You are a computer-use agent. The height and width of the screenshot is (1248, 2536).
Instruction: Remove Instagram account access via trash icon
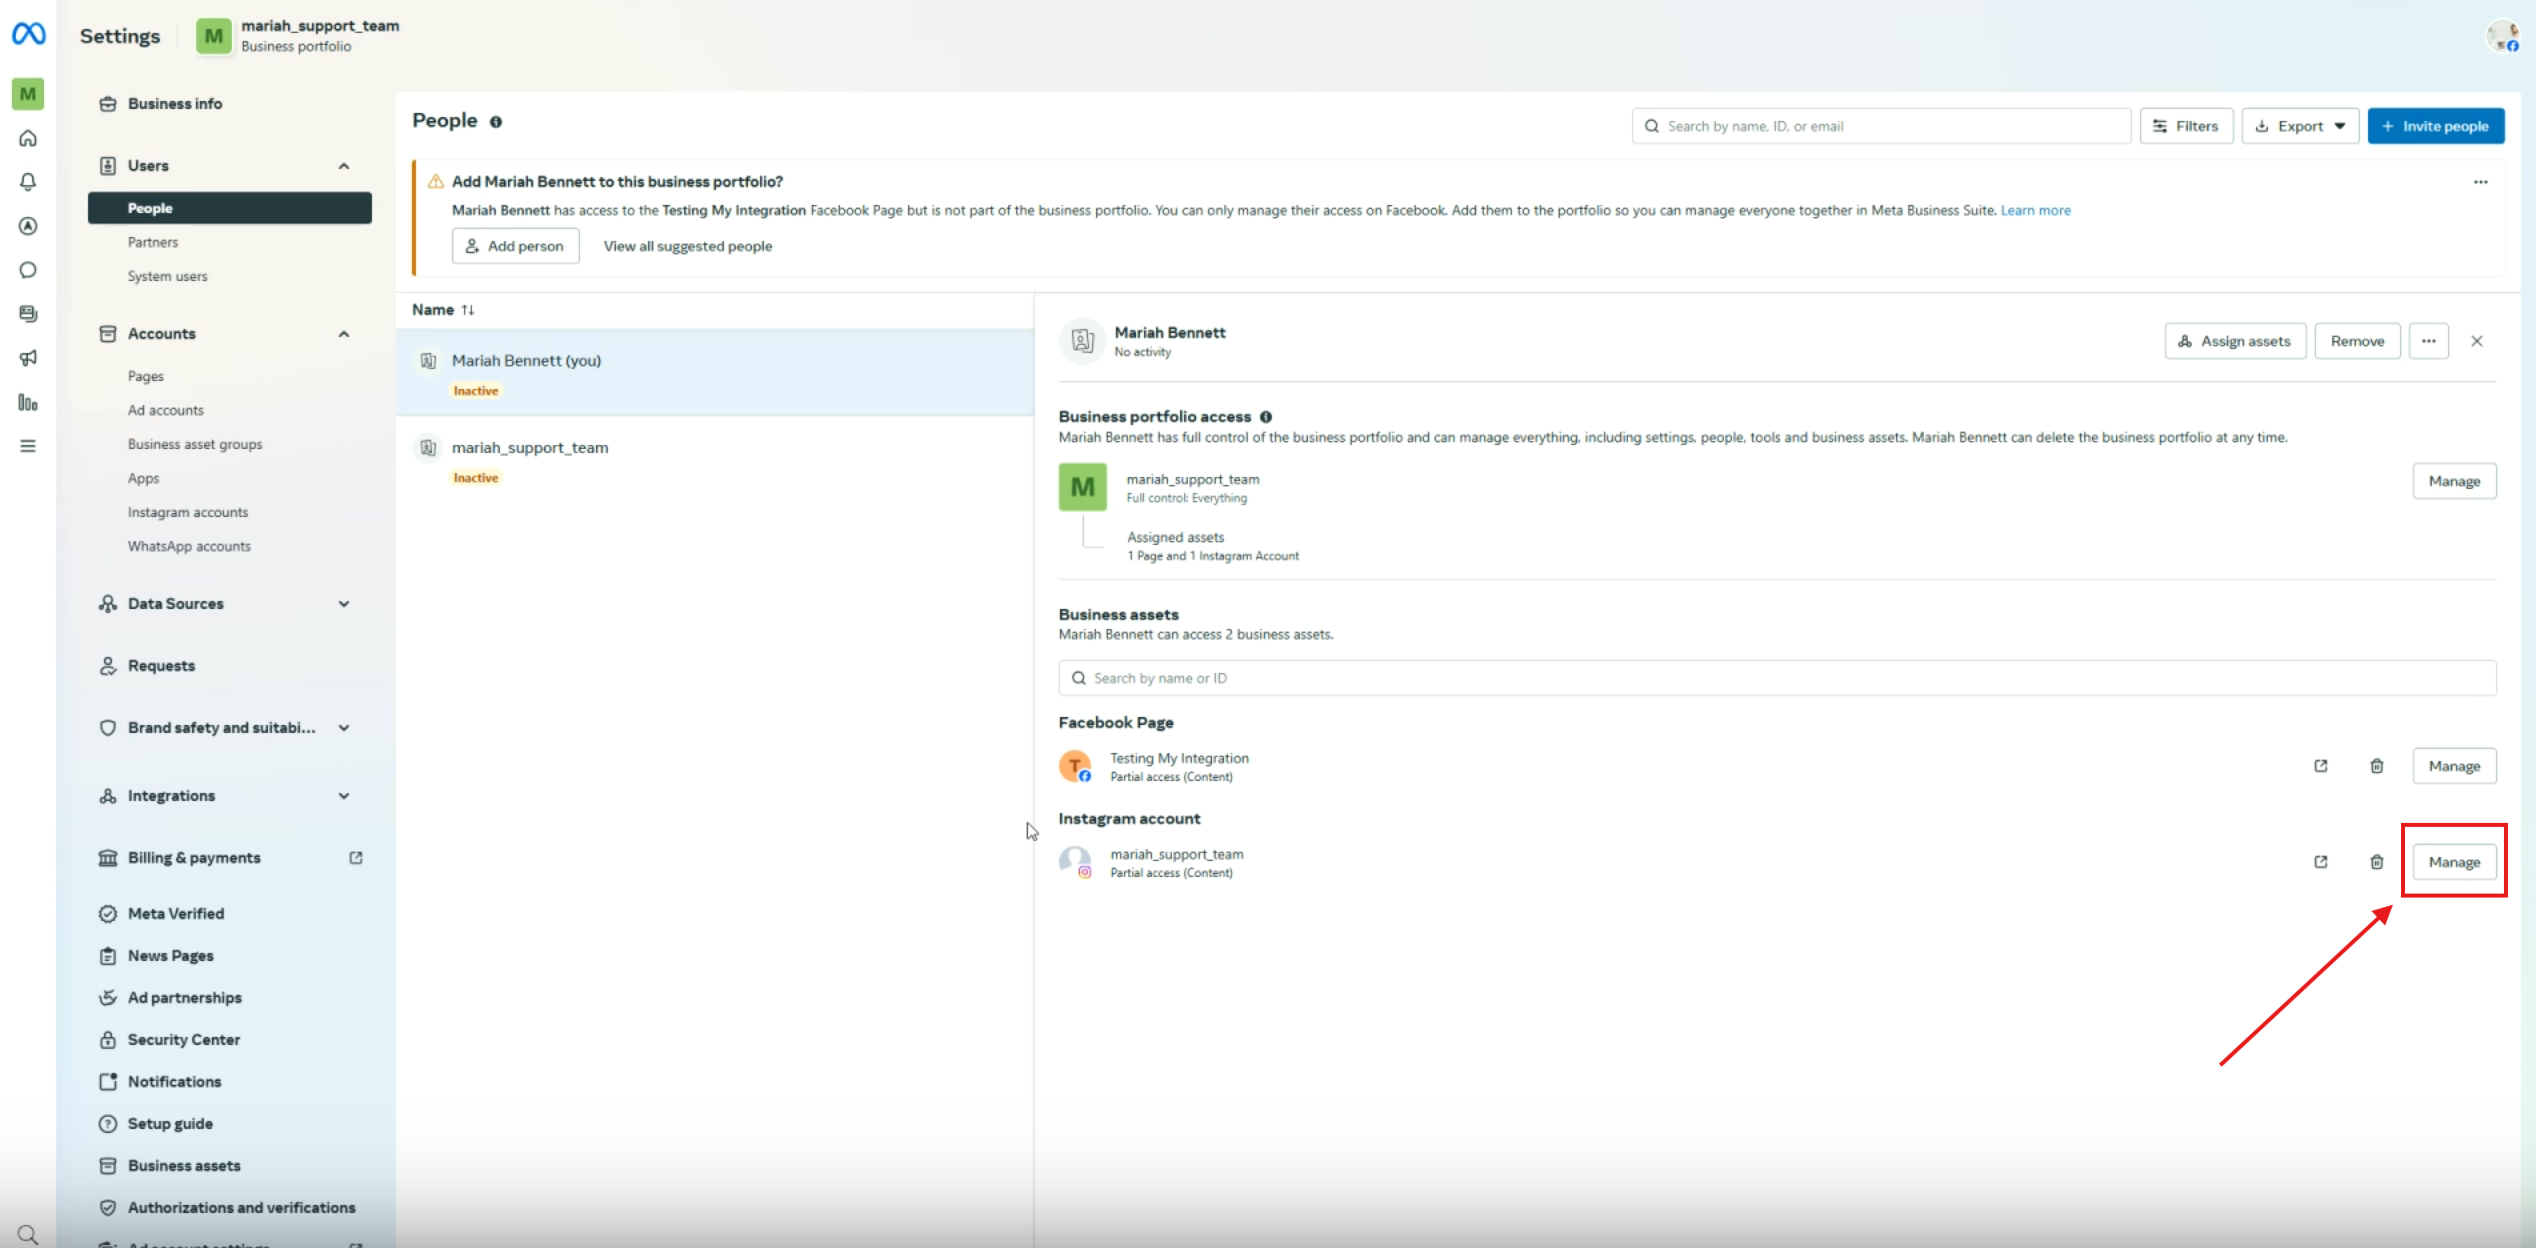click(x=2377, y=862)
